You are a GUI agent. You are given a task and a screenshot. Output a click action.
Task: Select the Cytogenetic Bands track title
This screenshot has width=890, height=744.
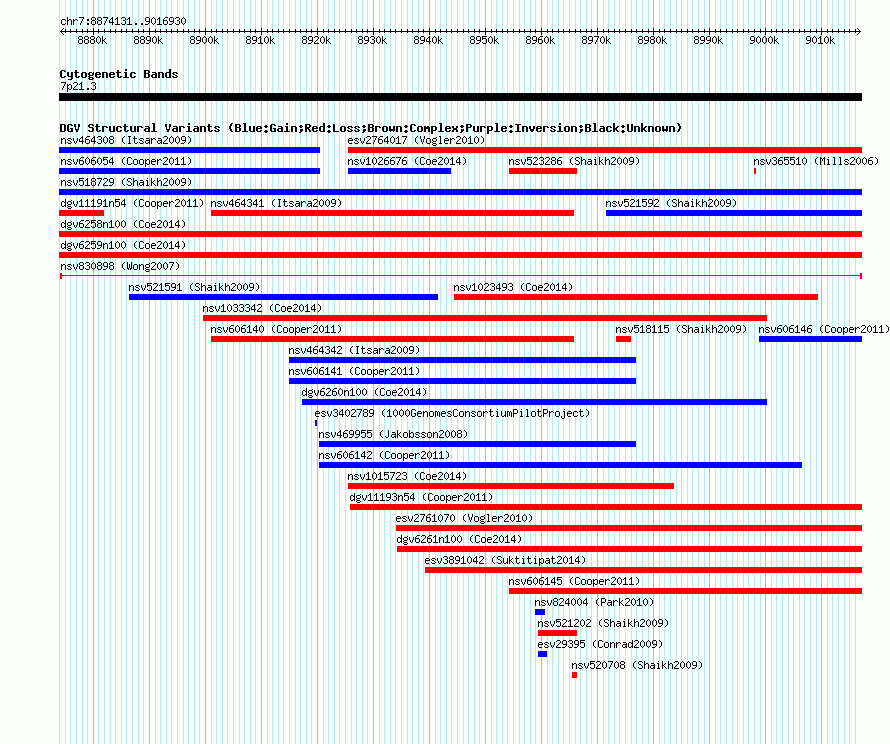pos(119,74)
